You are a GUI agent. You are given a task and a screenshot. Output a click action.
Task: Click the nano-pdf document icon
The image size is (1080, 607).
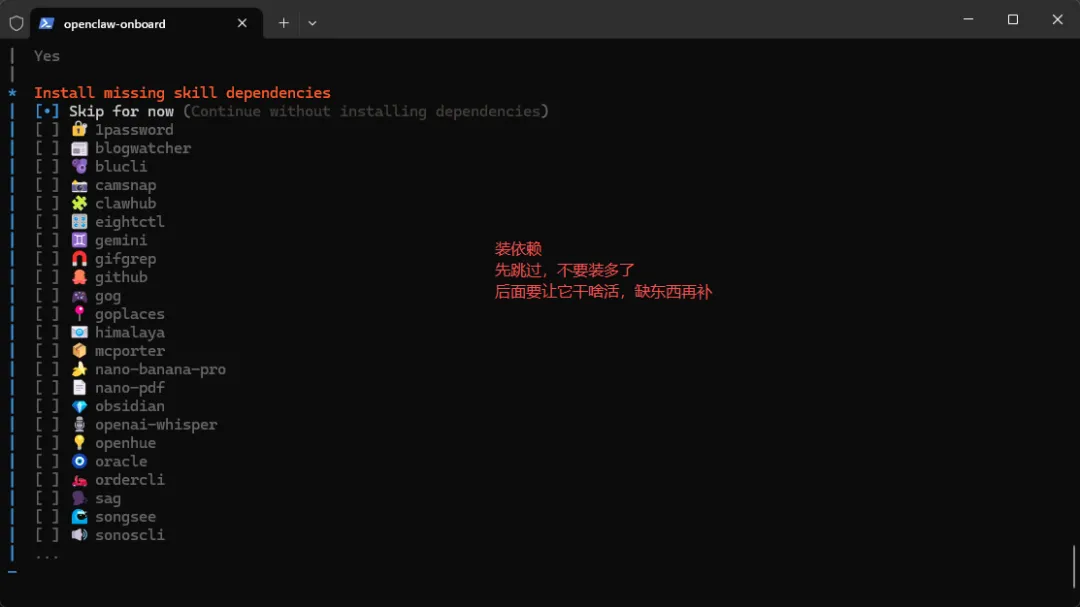[x=79, y=387]
